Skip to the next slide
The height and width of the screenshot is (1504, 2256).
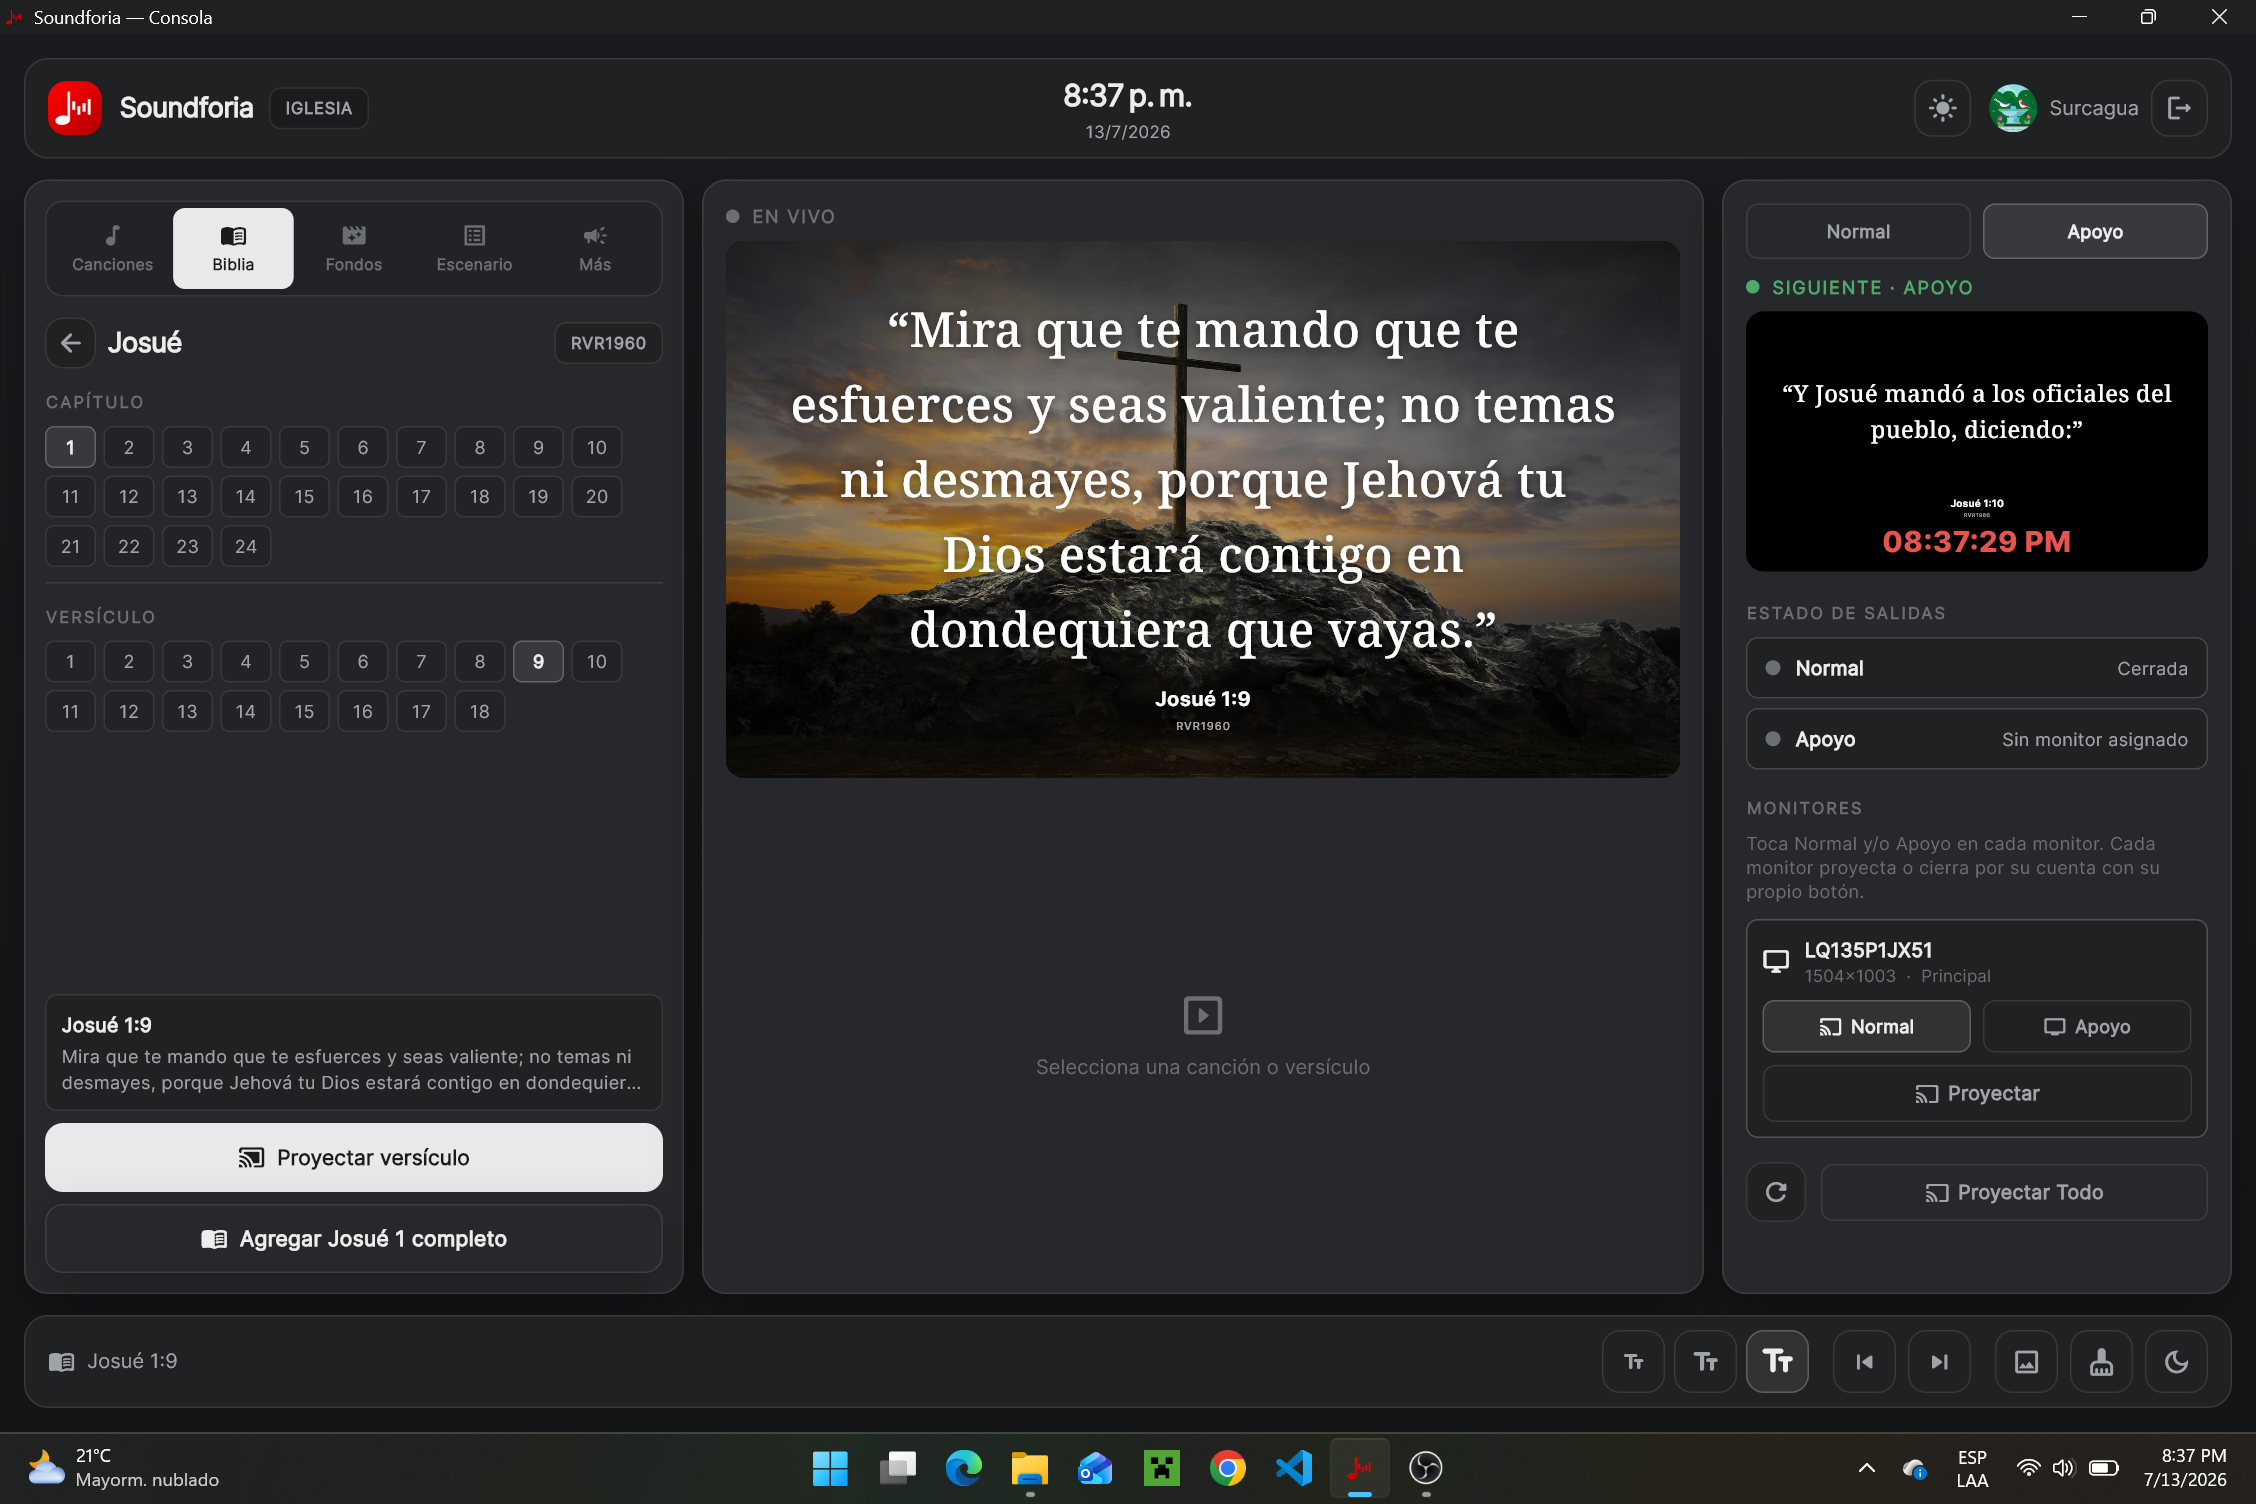coord(1939,1362)
